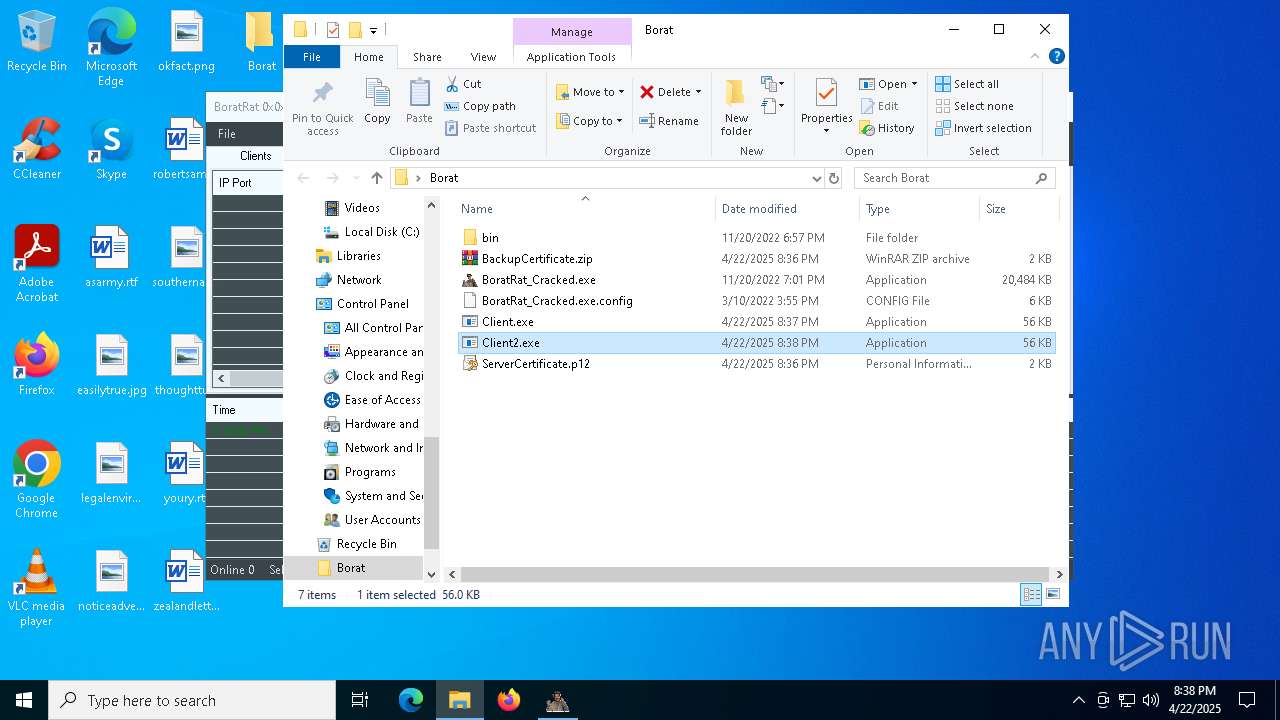
Task: Open the Skype desktop shortcut
Action: 111,149
